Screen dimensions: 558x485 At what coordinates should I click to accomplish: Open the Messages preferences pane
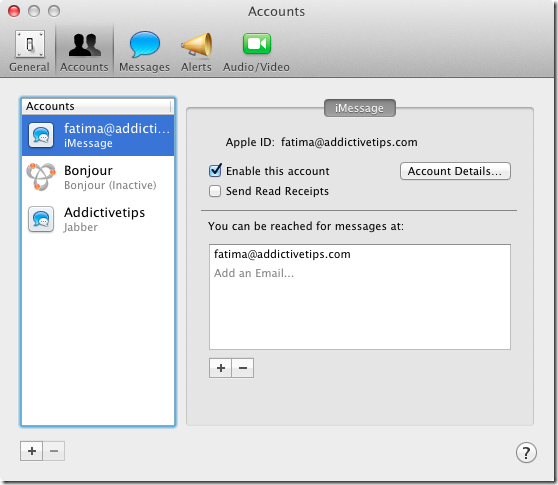pyautogui.click(x=144, y=51)
